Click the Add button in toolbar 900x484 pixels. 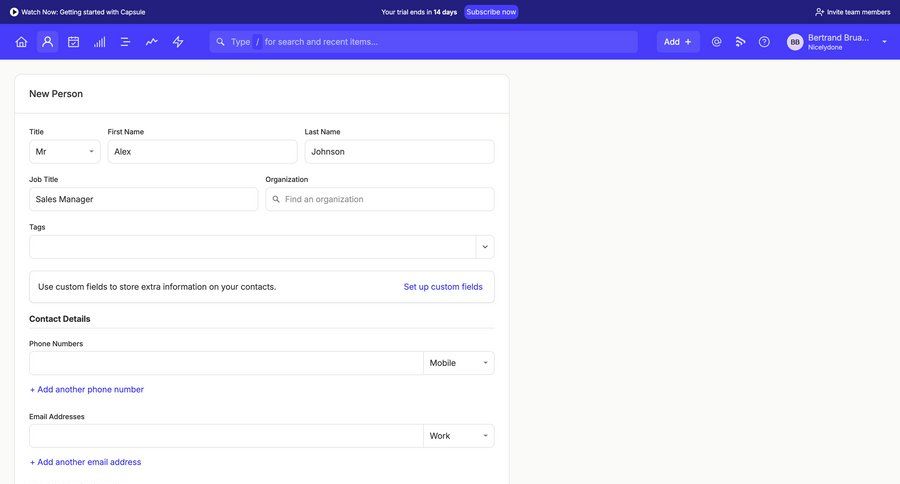(x=678, y=42)
